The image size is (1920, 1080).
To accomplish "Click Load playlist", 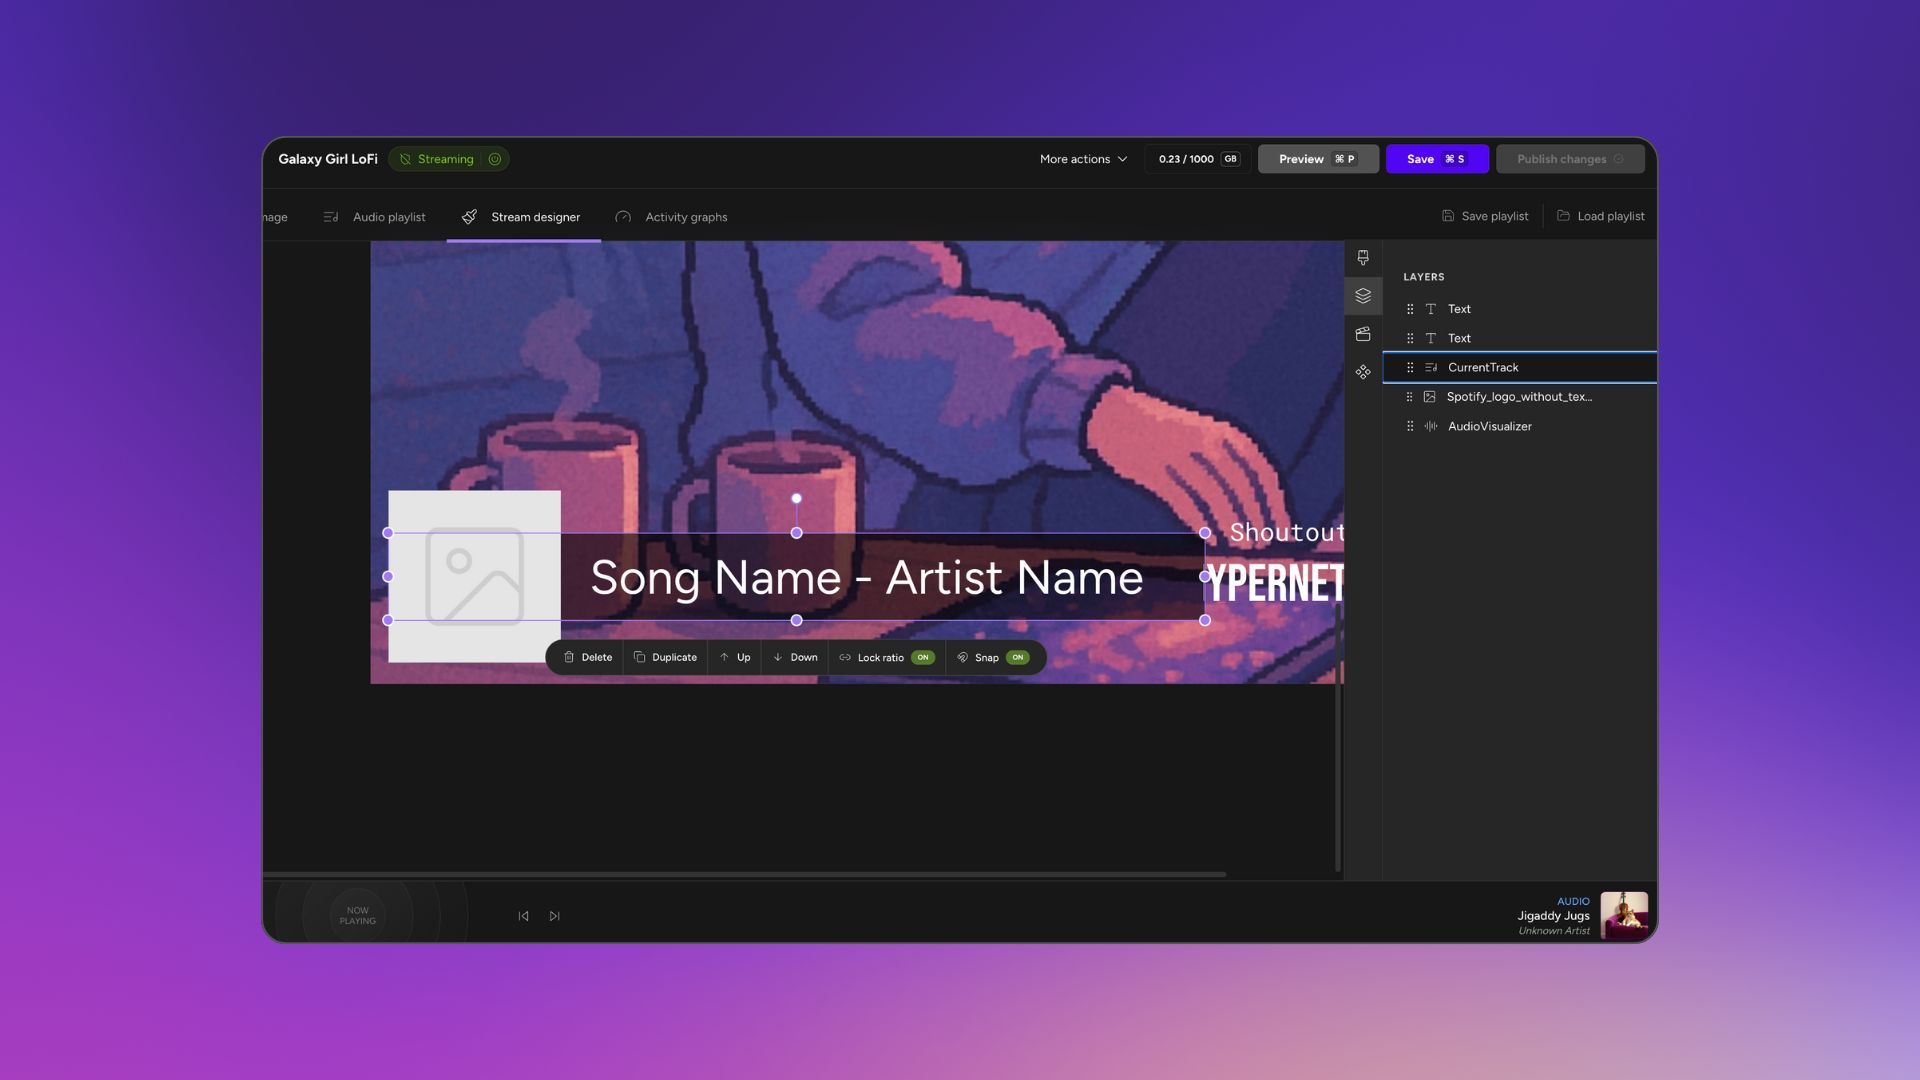I will [1601, 216].
